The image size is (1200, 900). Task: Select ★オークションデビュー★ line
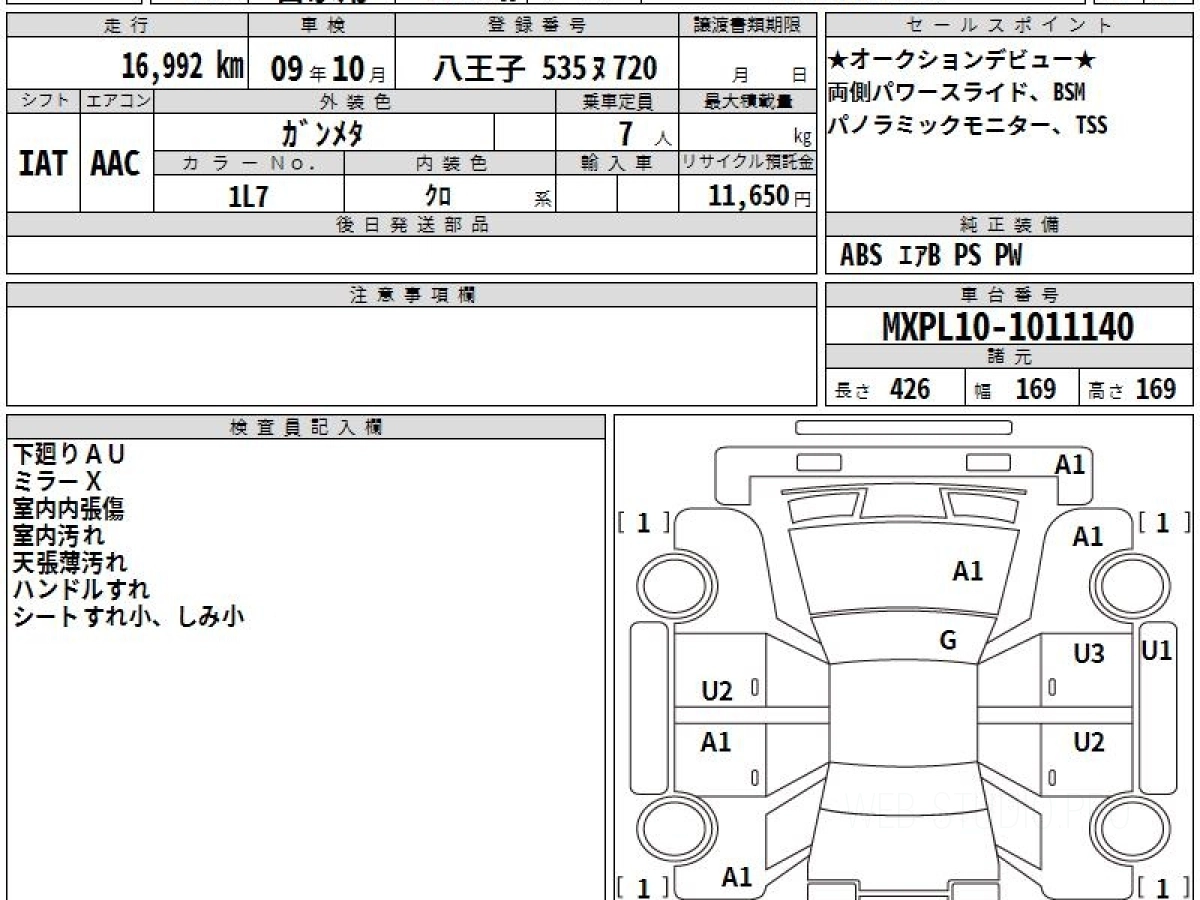click(962, 61)
